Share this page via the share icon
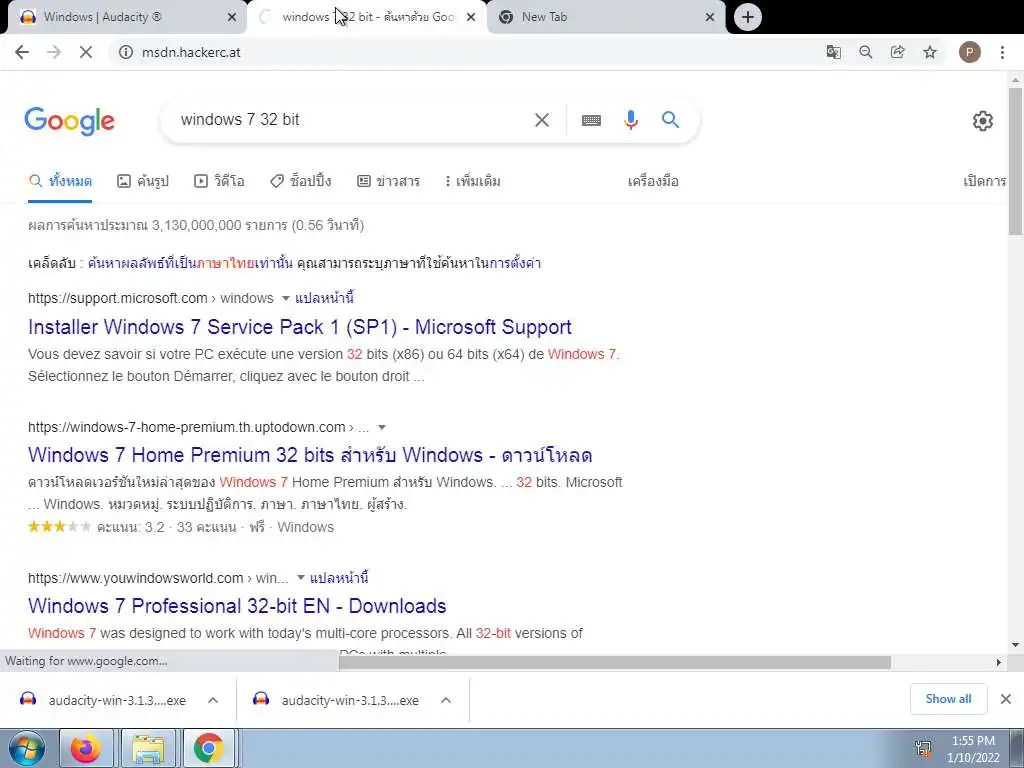This screenshot has height=768, width=1024. [897, 52]
